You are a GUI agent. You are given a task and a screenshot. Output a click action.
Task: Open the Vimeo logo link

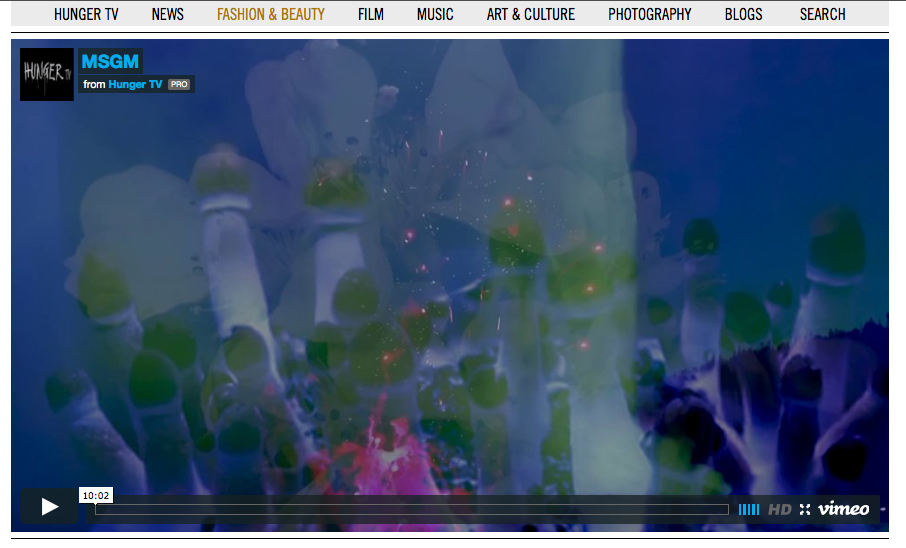pyautogui.click(x=844, y=509)
